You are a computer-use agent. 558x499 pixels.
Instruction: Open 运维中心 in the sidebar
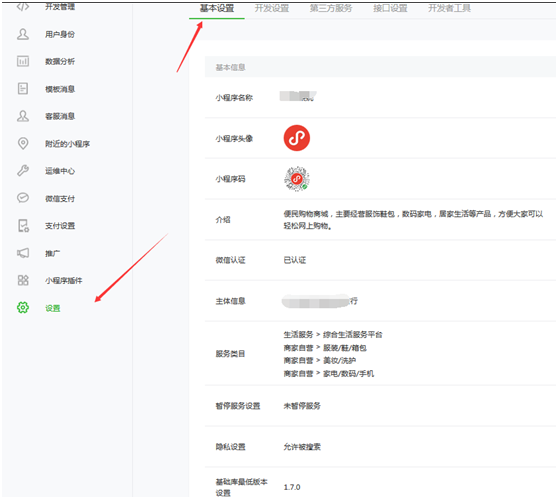point(60,171)
